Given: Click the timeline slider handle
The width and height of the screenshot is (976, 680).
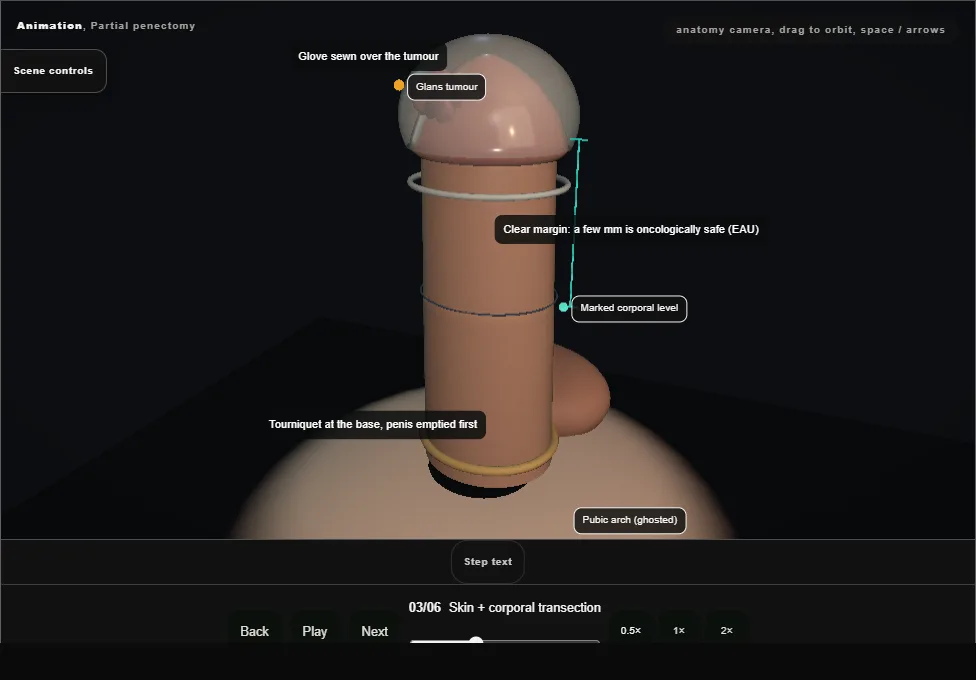Looking at the screenshot, I should (x=476, y=641).
